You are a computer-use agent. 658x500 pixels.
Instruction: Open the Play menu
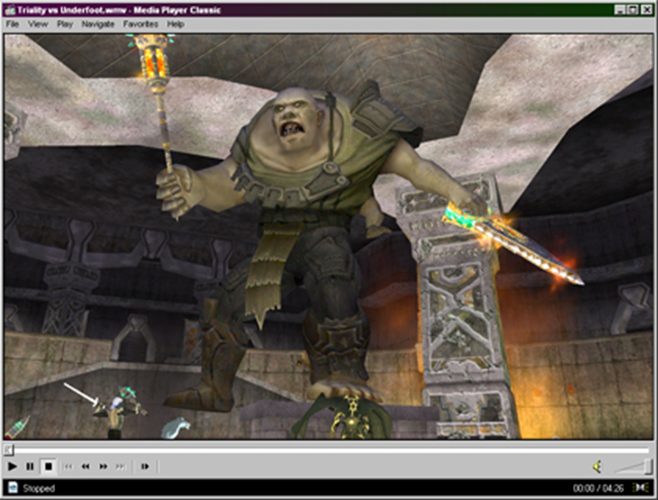click(x=65, y=24)
